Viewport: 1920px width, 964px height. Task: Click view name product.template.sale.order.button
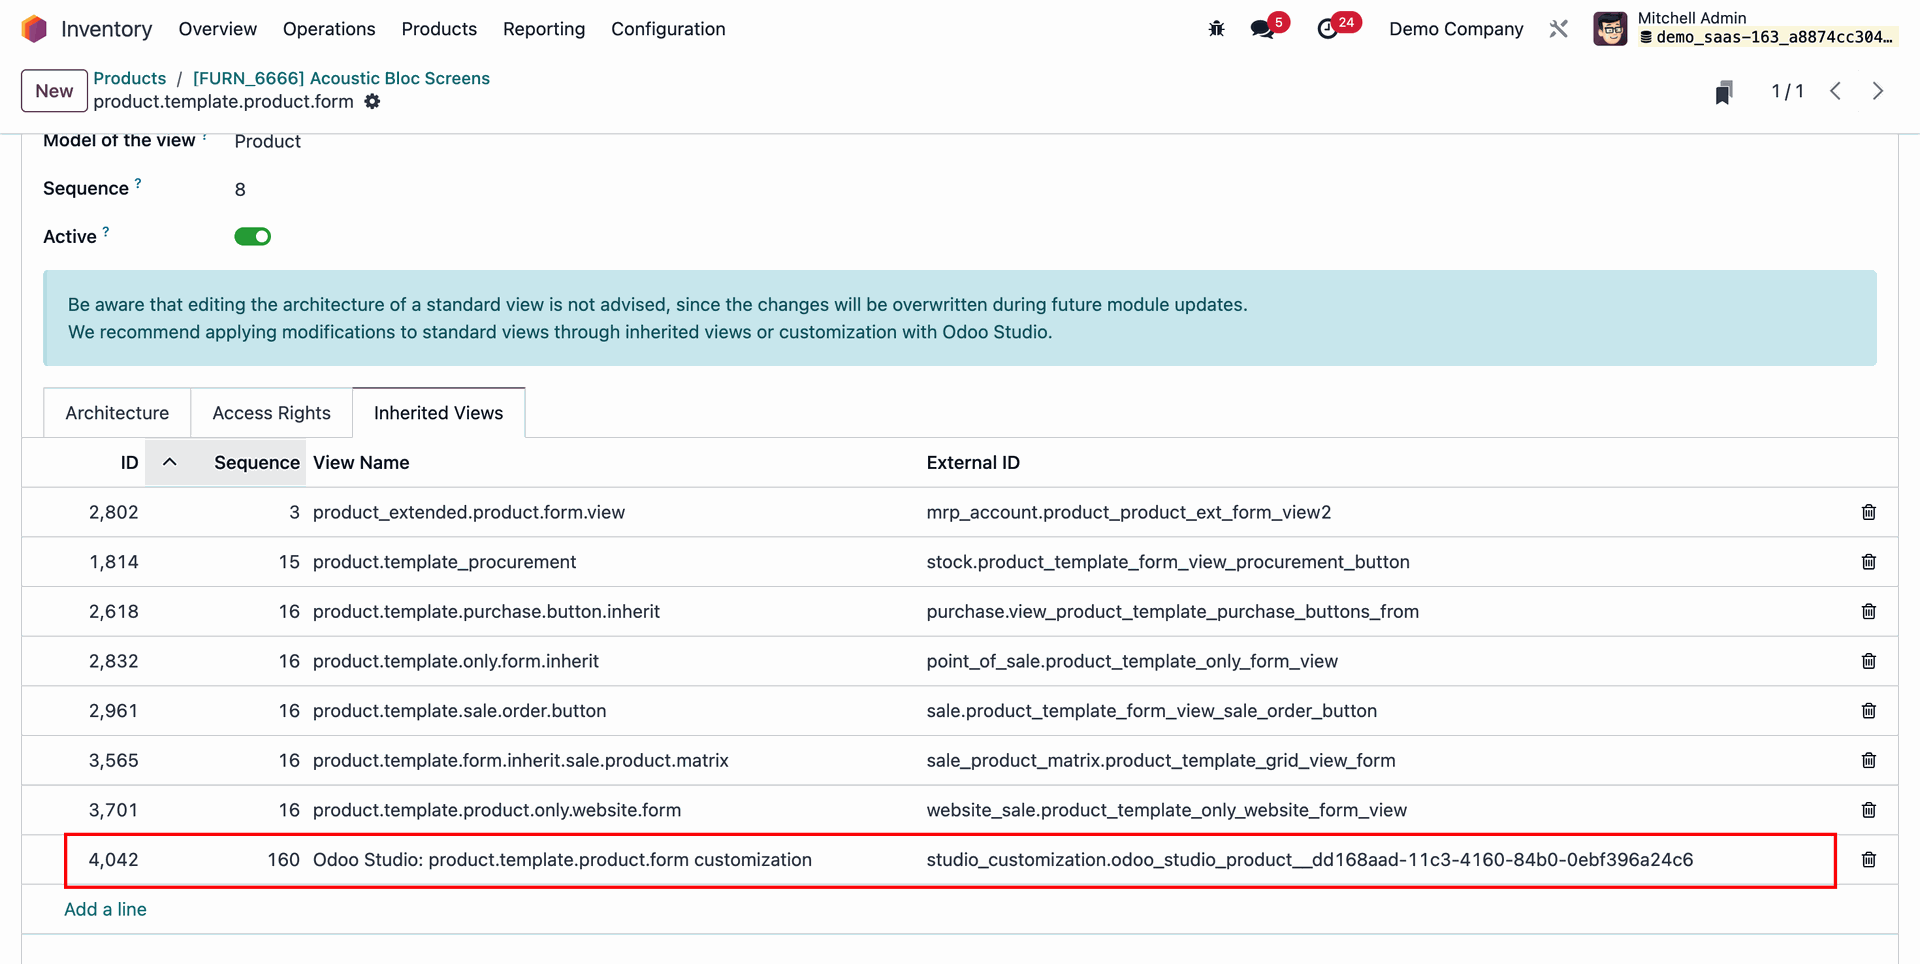[x=459, y=711]
